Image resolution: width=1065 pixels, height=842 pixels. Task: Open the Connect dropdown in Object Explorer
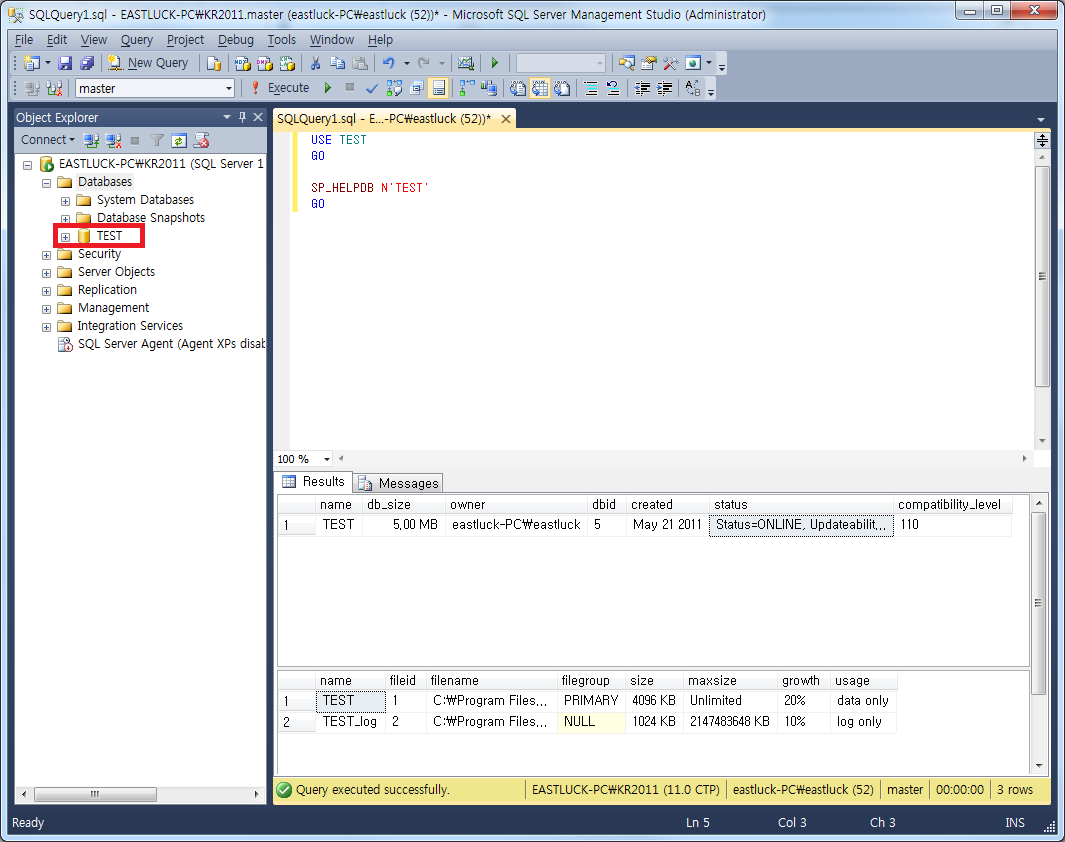(48, 140)
